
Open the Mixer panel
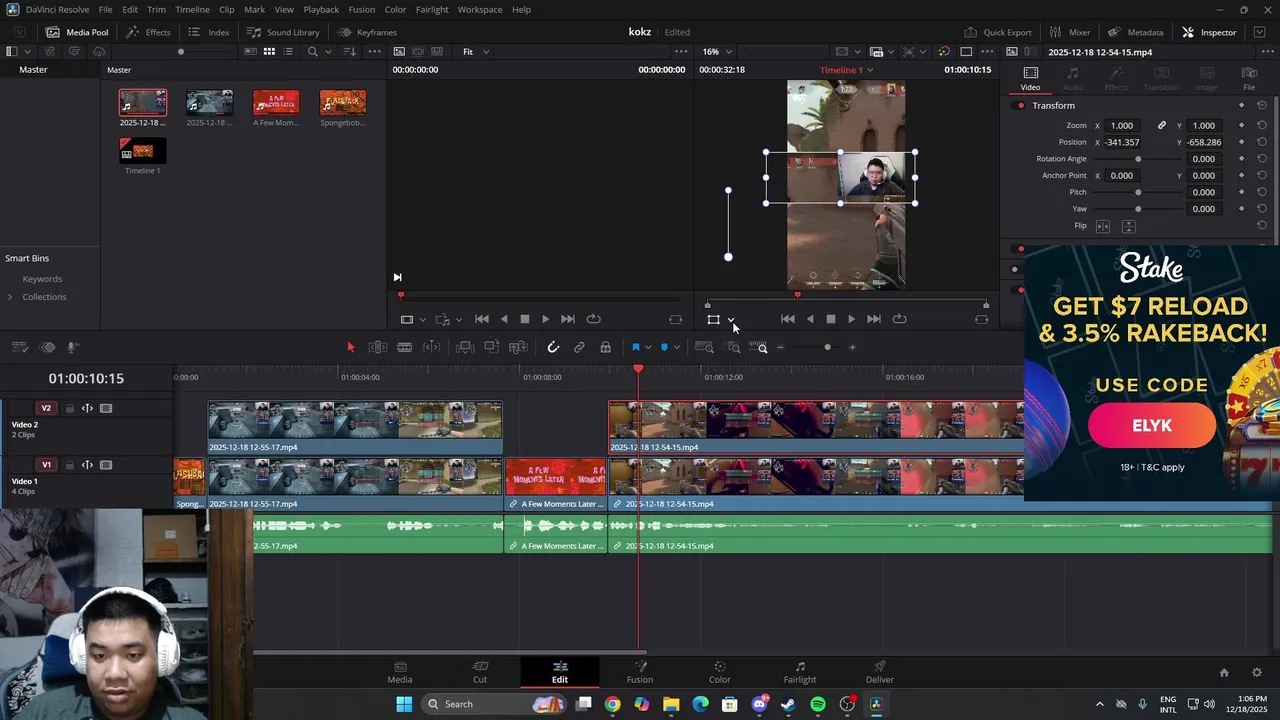pyautogui.click(x=1070, y=32)
